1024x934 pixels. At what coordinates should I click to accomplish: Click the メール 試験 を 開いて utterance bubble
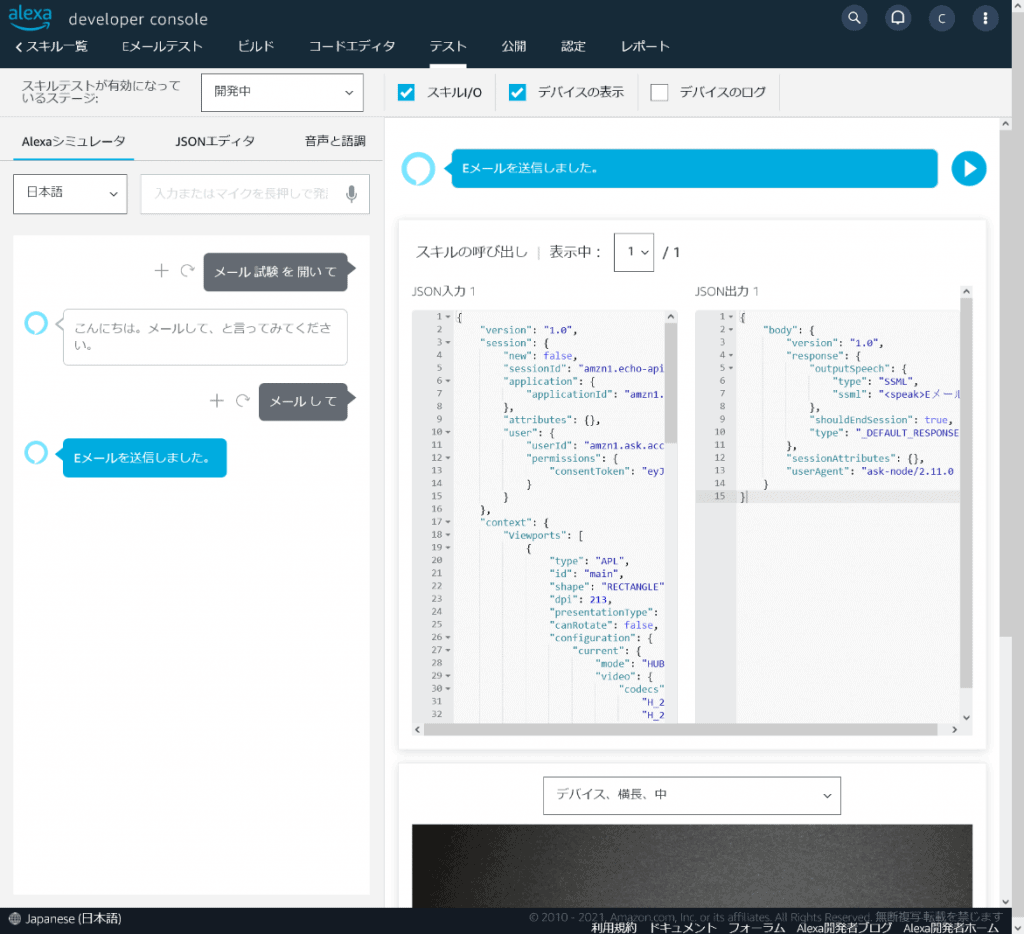click(x=276, y=272)
